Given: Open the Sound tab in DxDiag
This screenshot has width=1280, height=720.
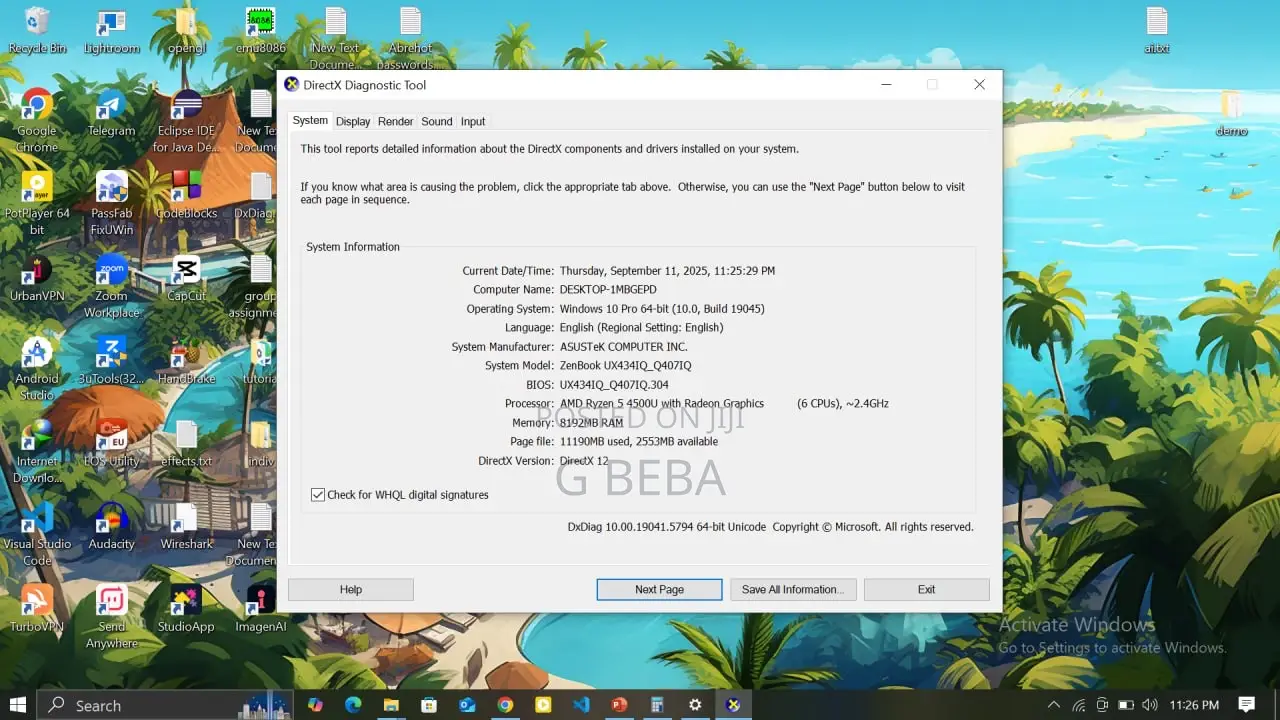Looking at the screenshot, I should pos(436,122).
